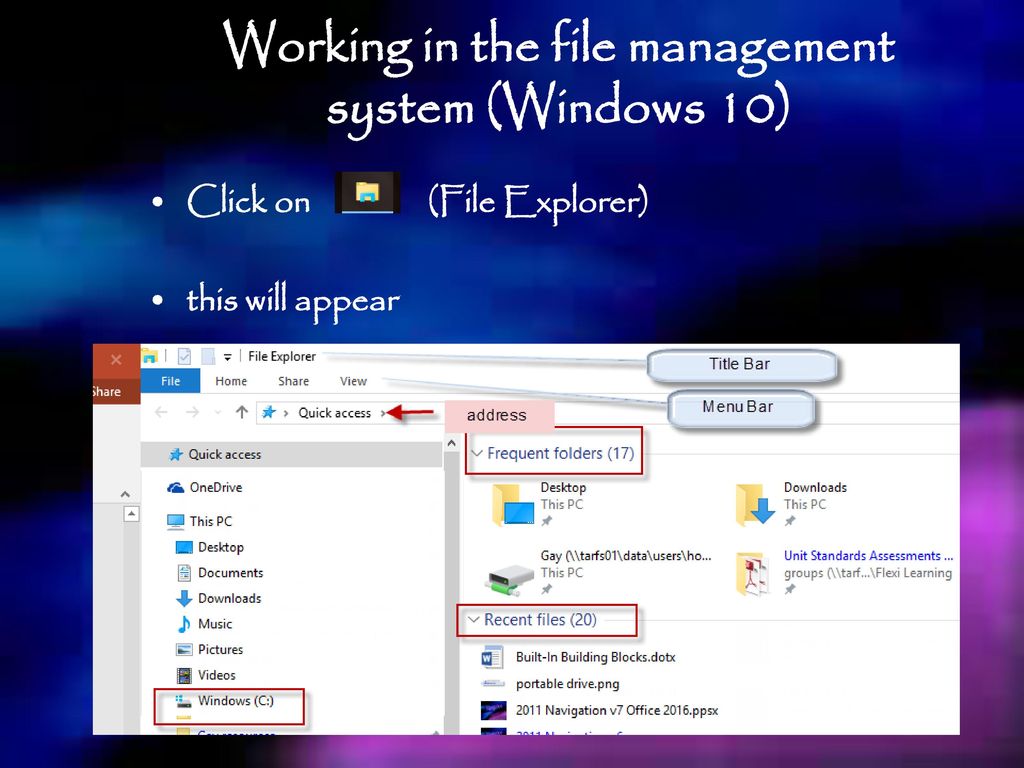Select Quick access in the navigation pane
The height and width of the screenshot is (768, 1024).
[x=291, y=454]
